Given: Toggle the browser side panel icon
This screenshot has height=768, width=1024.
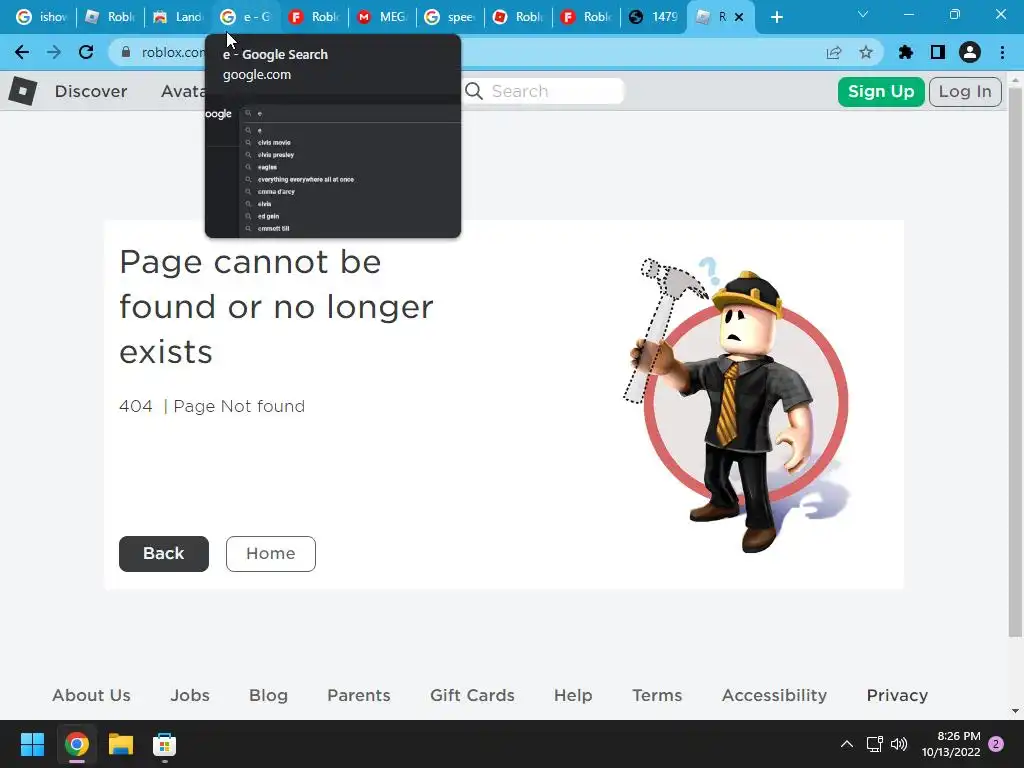Looking at the screenshot, I should point(938,52).
